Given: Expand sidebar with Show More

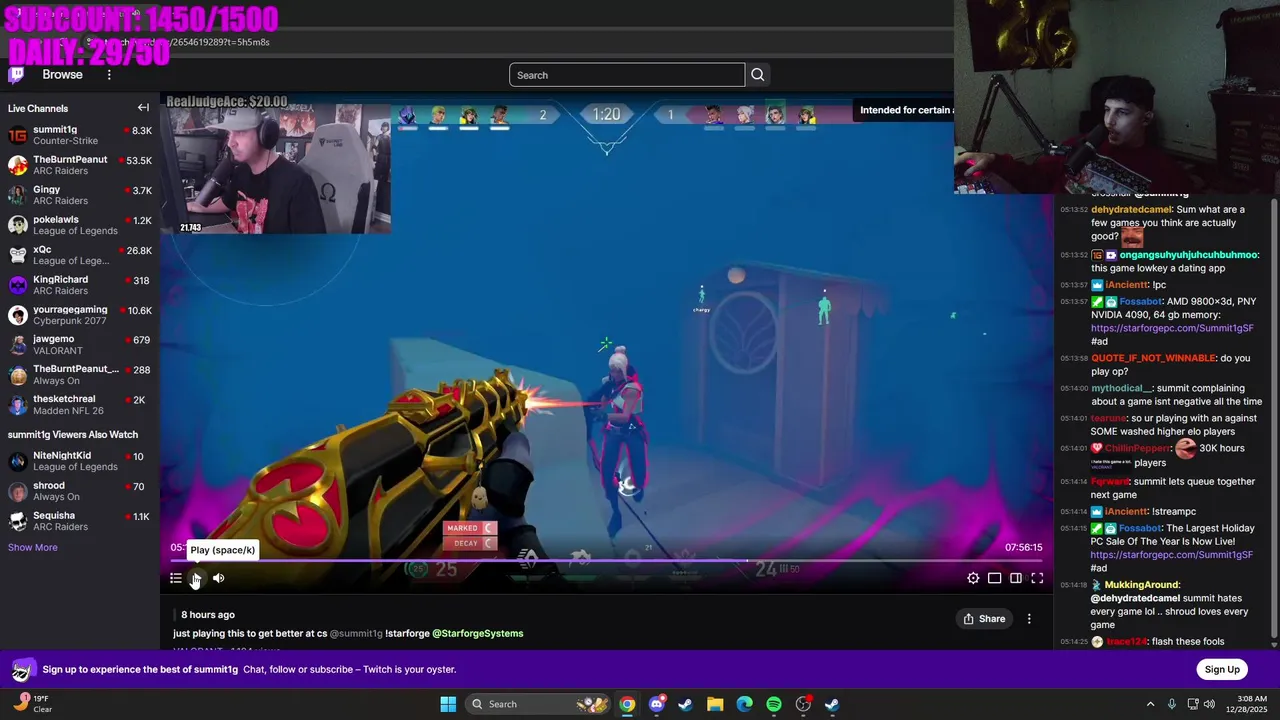Looking at the screenshot, I should click(33, 547).
